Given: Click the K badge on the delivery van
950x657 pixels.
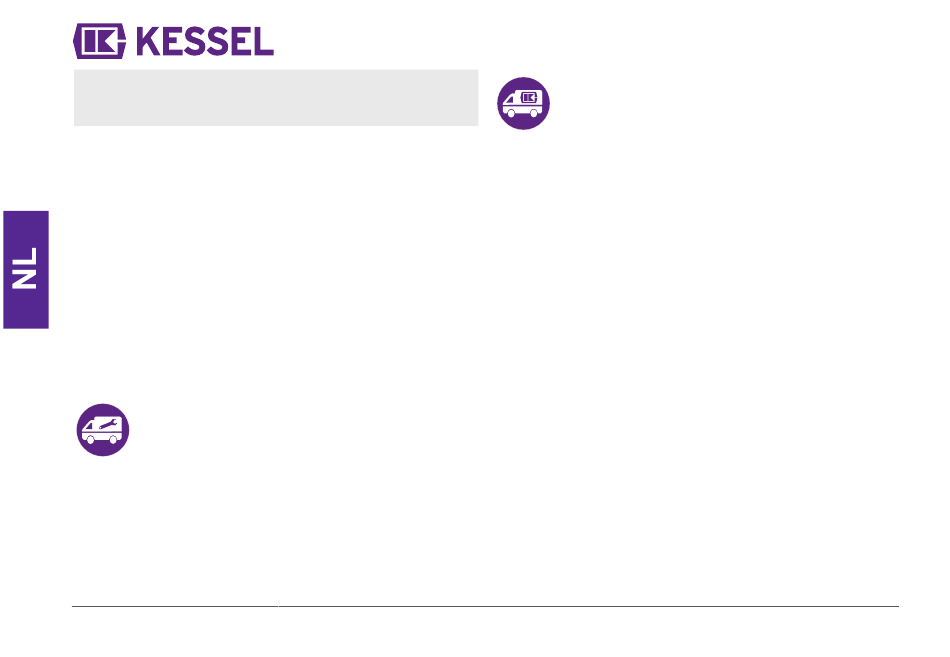Looking at the screenshot, I should tap(529, 98).
